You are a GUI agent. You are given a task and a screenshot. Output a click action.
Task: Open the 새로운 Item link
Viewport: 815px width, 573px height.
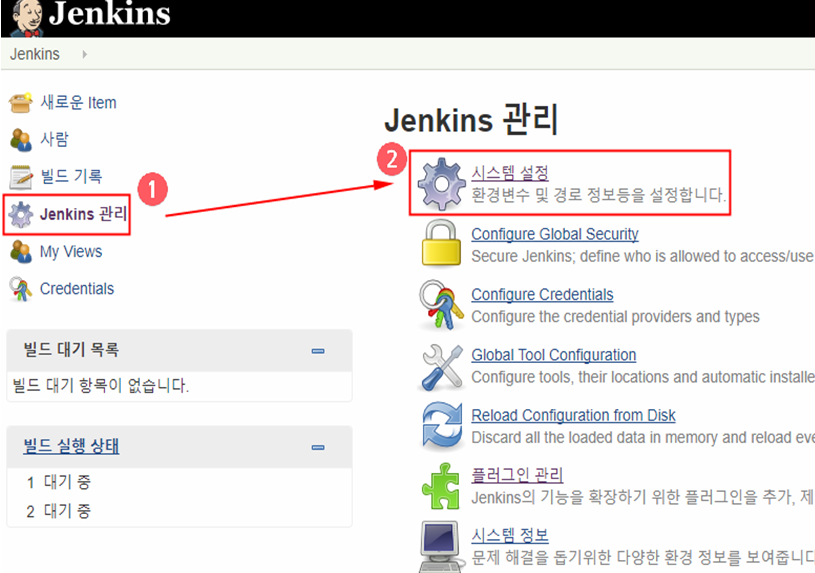78,102
